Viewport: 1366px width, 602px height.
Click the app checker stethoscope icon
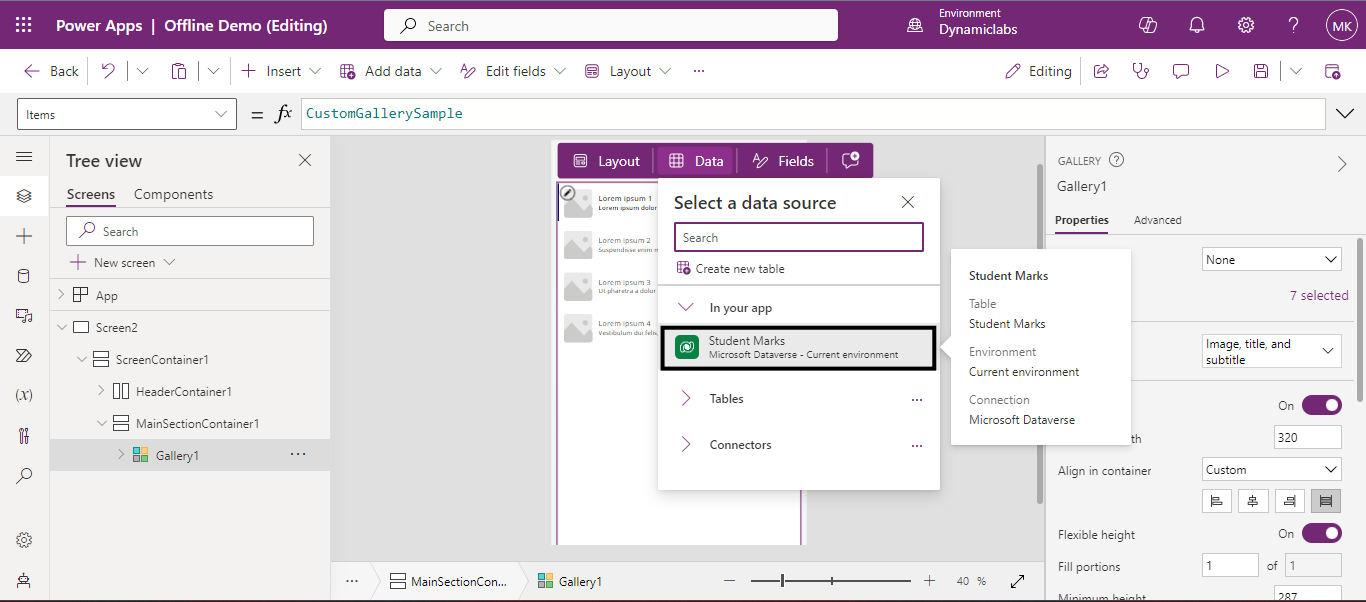1140,71
